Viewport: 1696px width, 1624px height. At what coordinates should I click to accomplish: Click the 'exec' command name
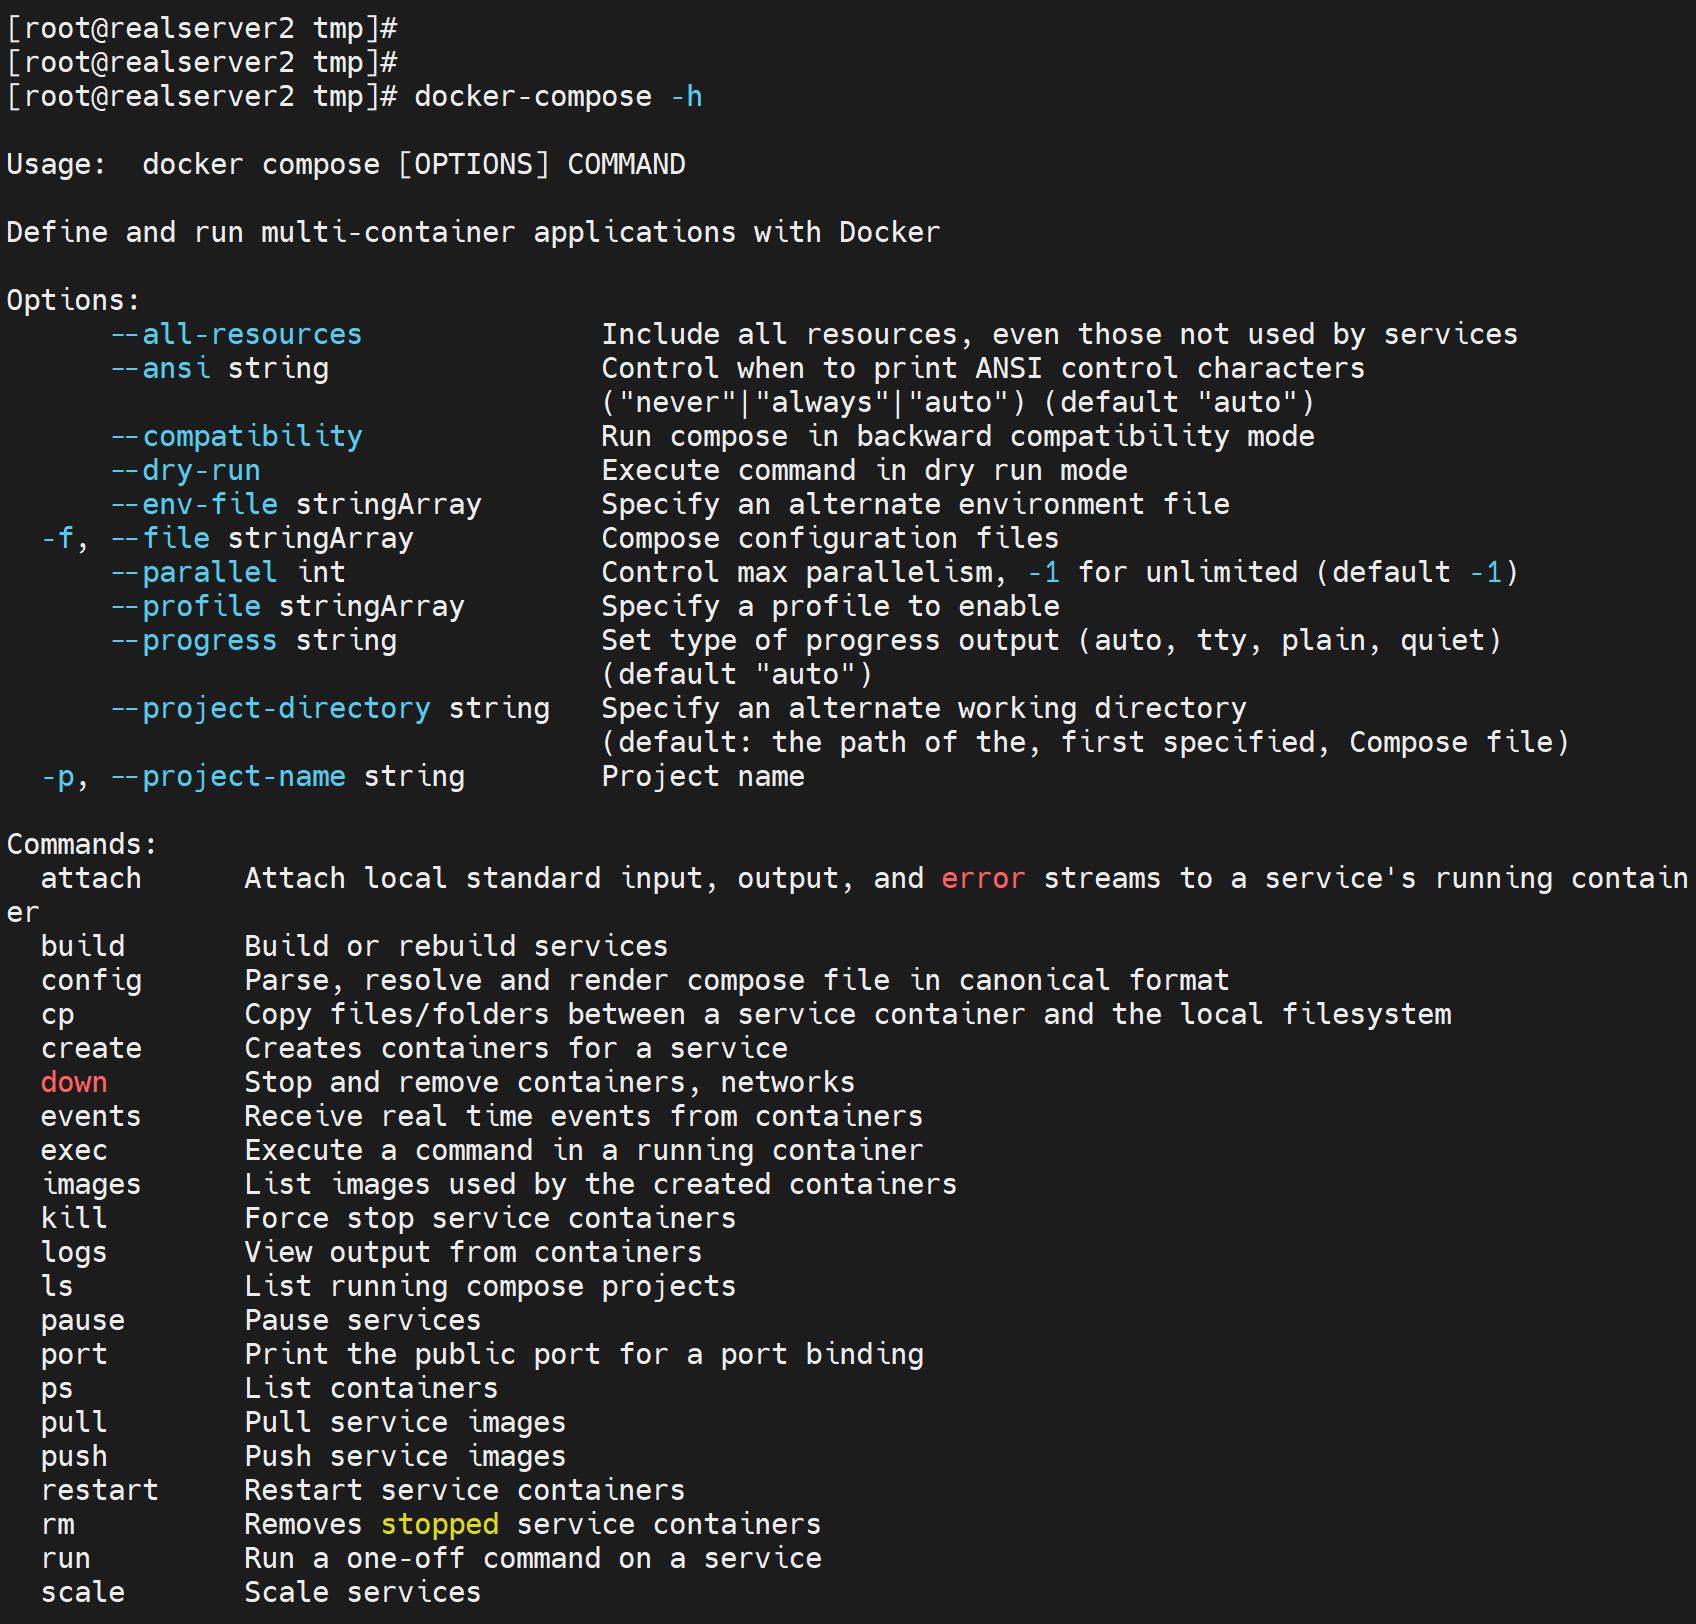(x=74, y=1150)
